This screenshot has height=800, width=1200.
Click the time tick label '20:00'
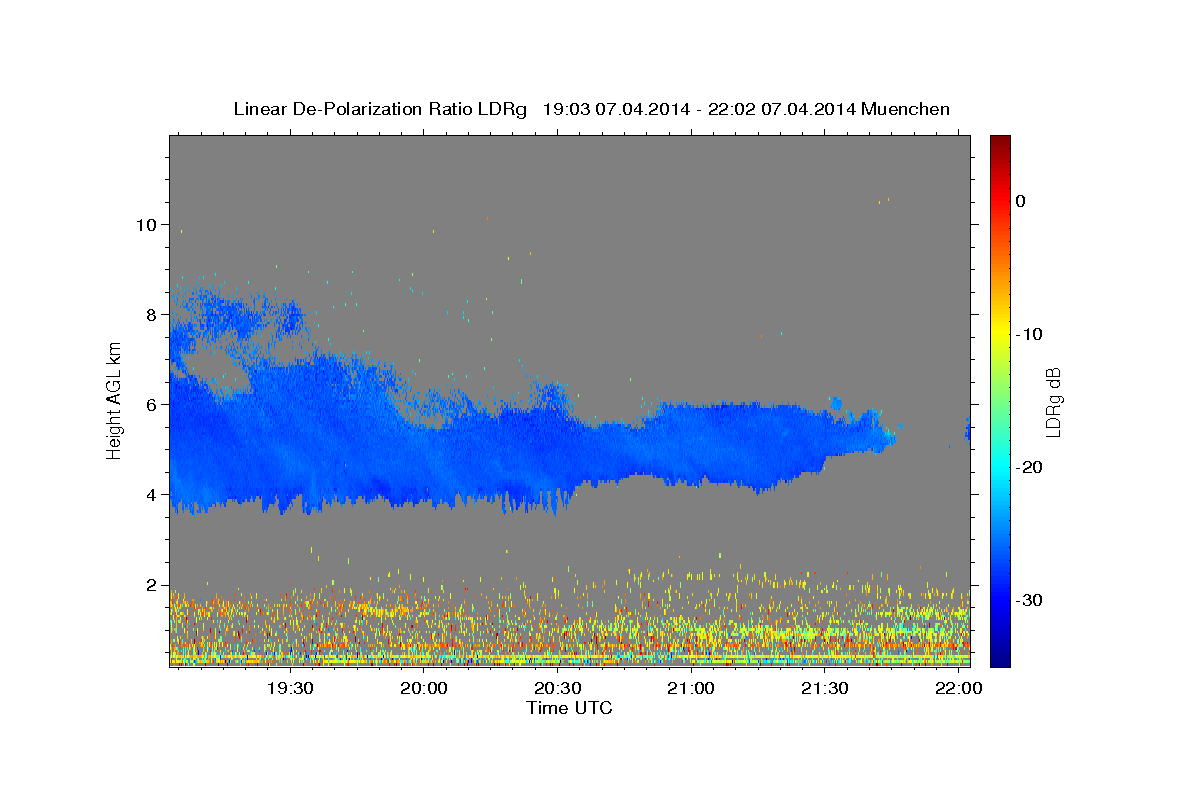424,689
